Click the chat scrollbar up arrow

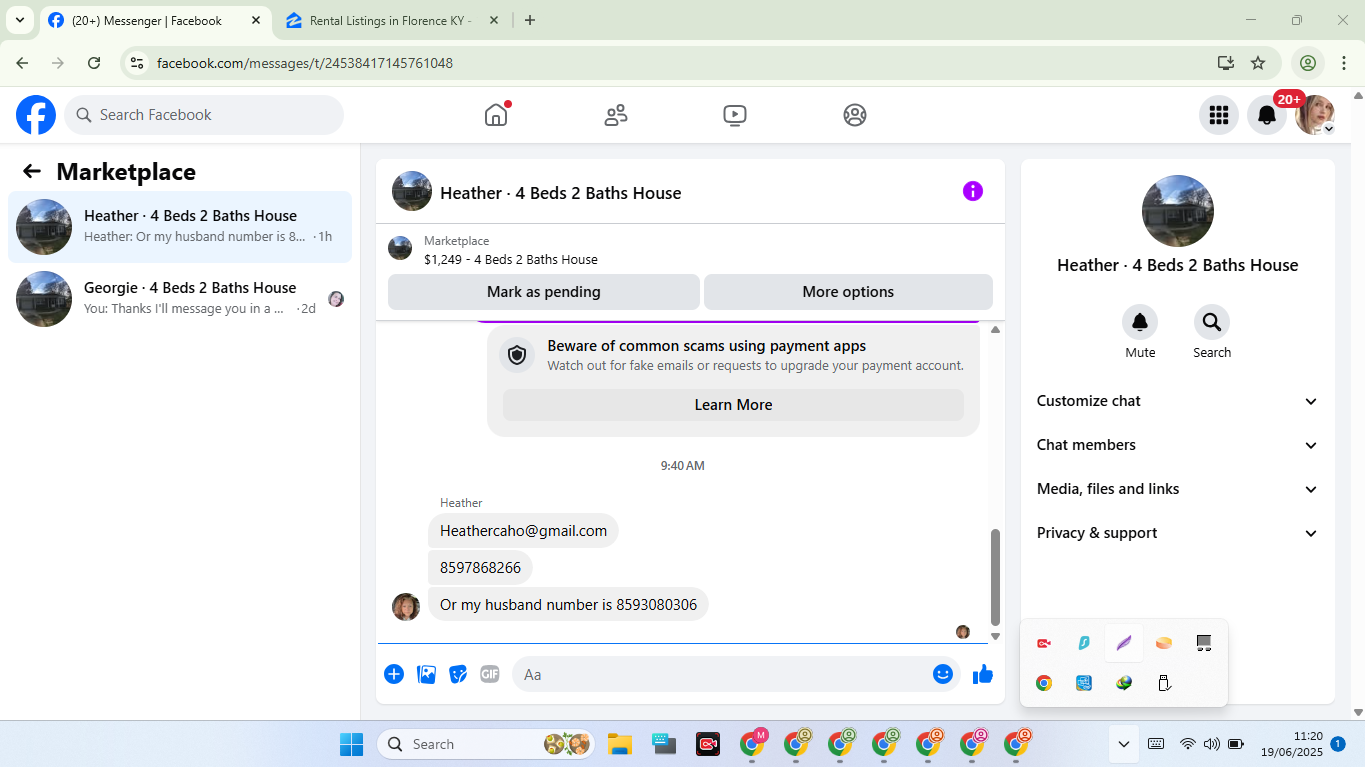995,329
